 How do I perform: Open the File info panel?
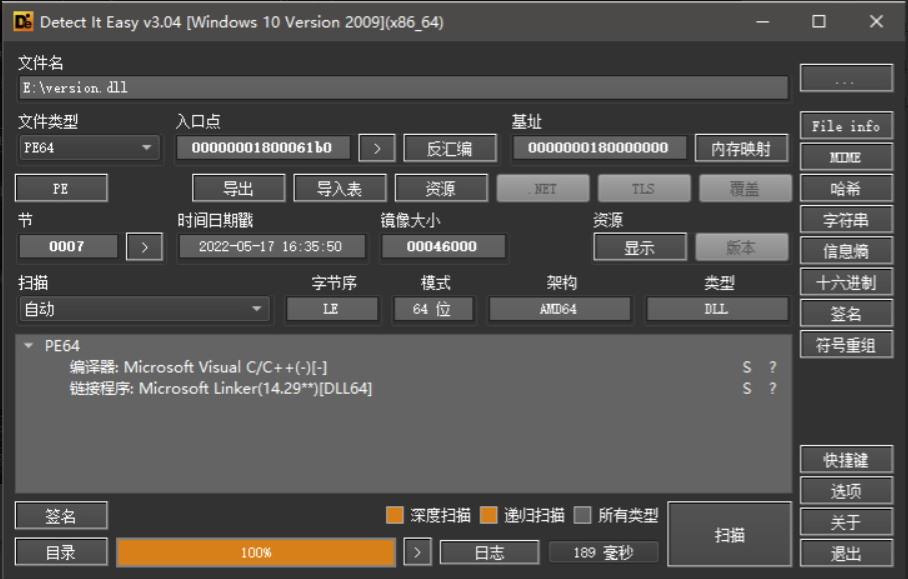pos(846,126)
